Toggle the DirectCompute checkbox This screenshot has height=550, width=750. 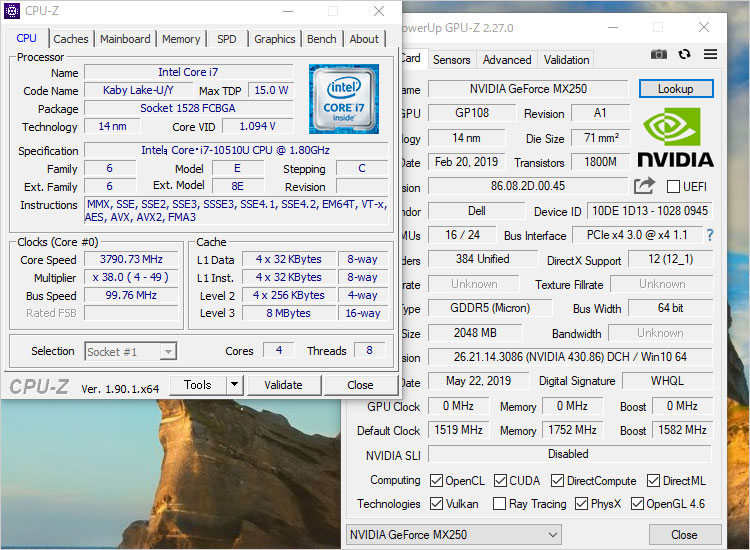pos(557,481)
